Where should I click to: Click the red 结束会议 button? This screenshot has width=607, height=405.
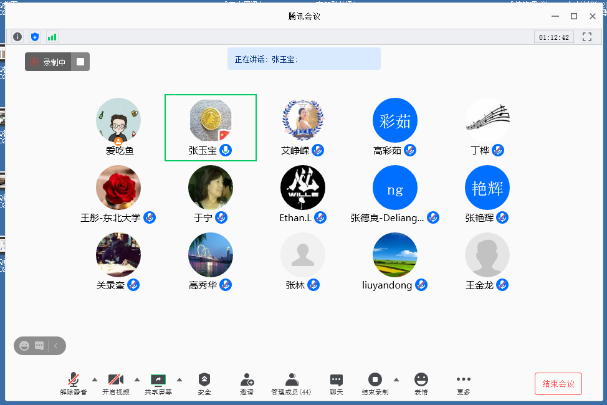(558, 384)
